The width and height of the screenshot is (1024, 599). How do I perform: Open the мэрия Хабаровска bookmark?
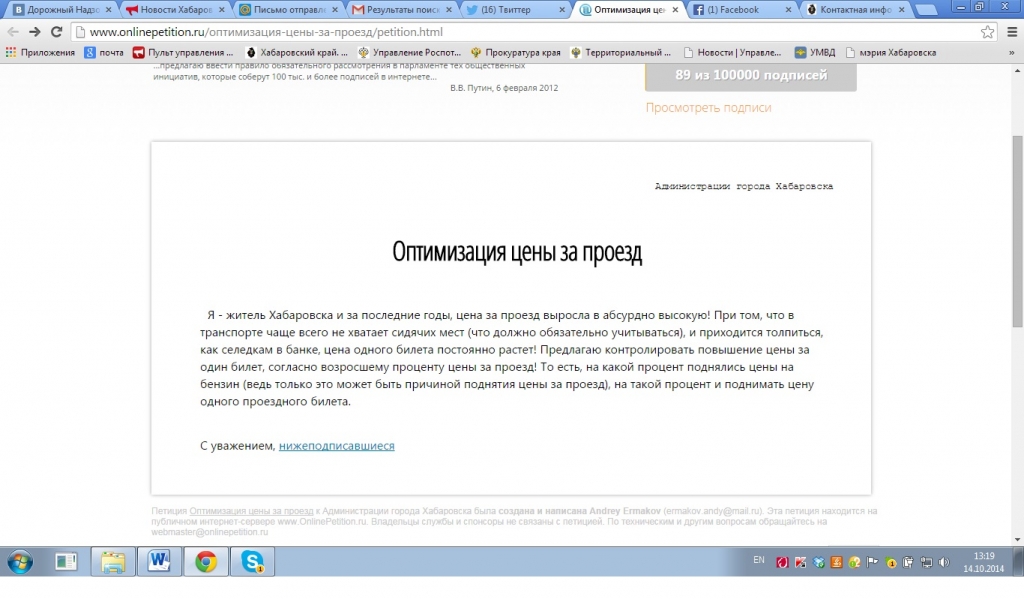[890, 52]
